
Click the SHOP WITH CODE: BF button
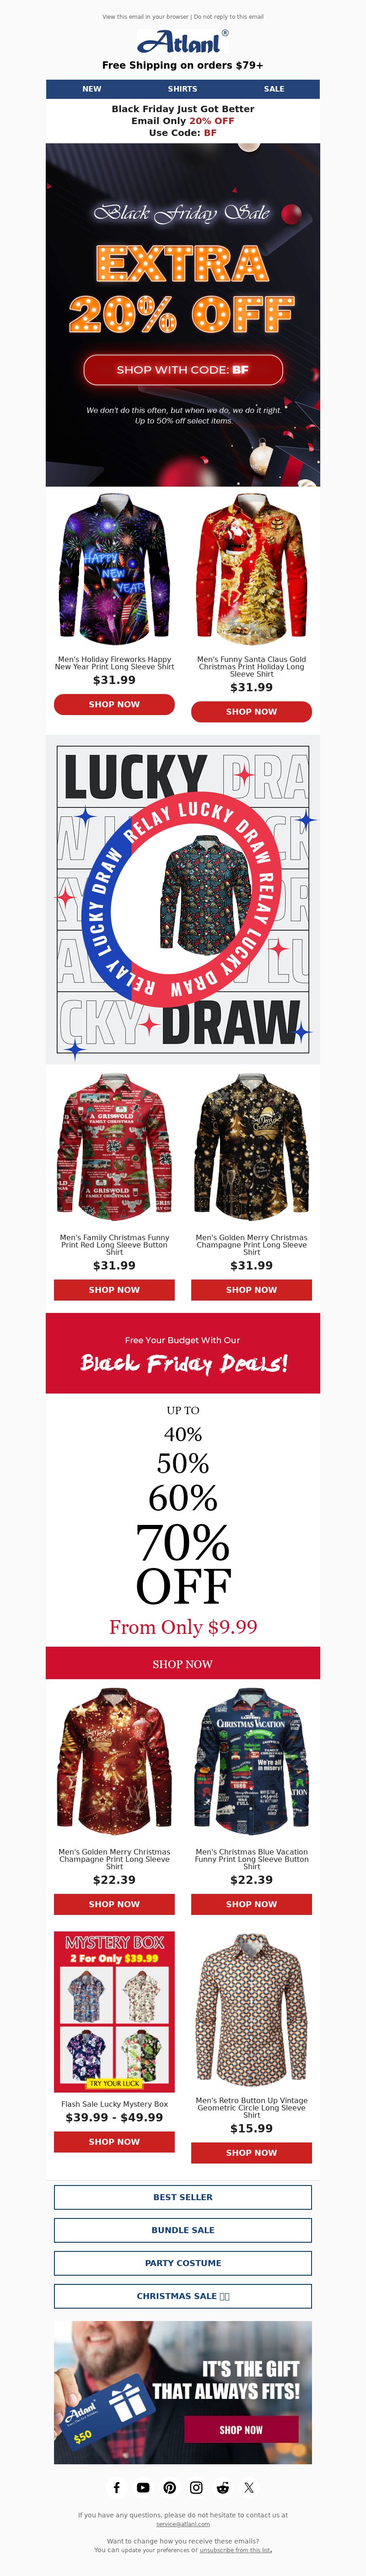pyautogui.click(x=183, y=369)
